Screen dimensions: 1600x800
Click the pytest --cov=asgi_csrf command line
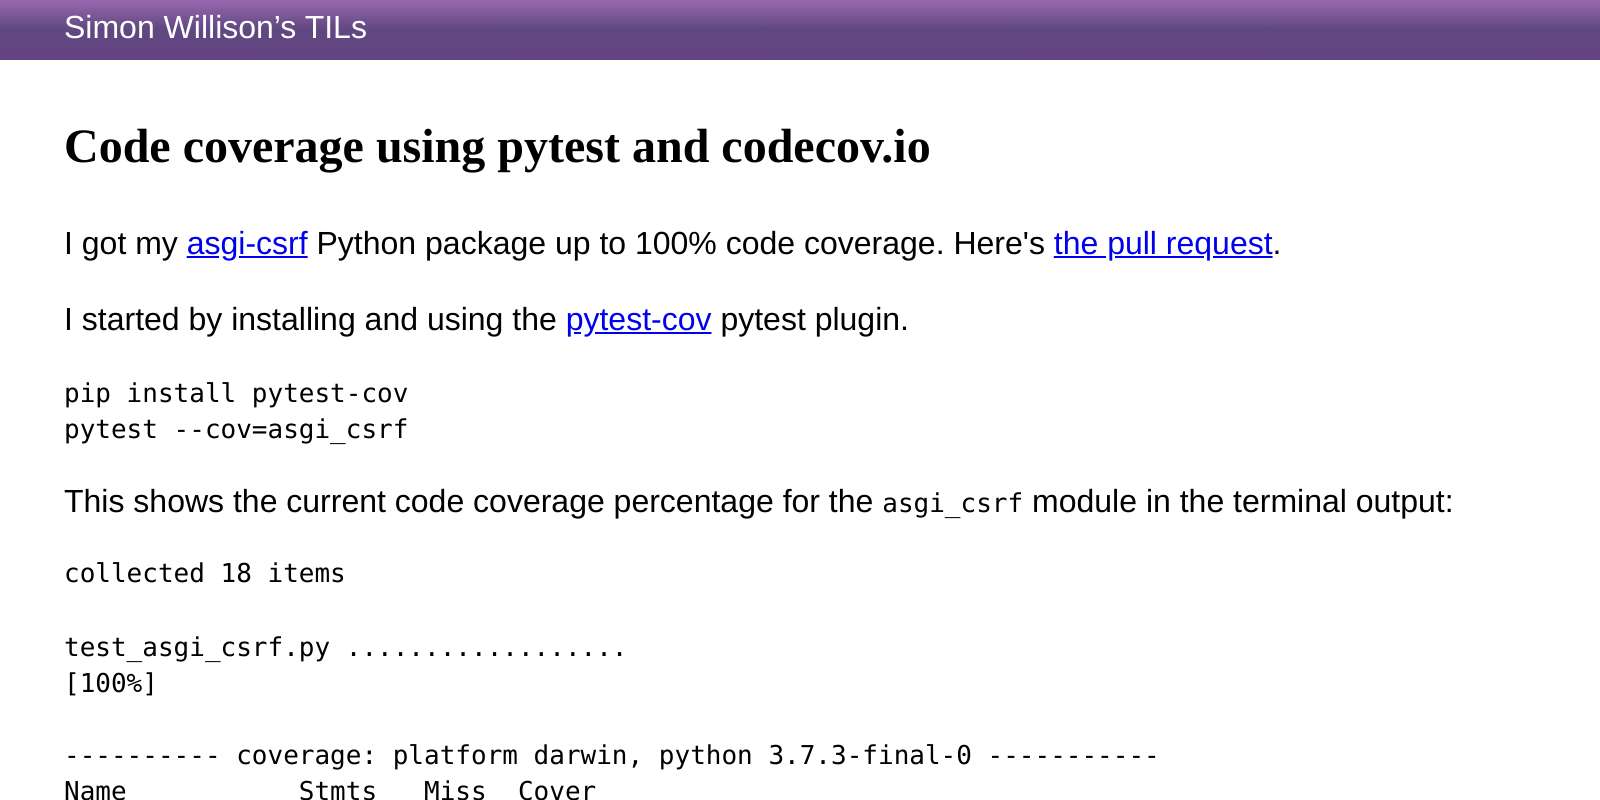click(x=236, y=429)
